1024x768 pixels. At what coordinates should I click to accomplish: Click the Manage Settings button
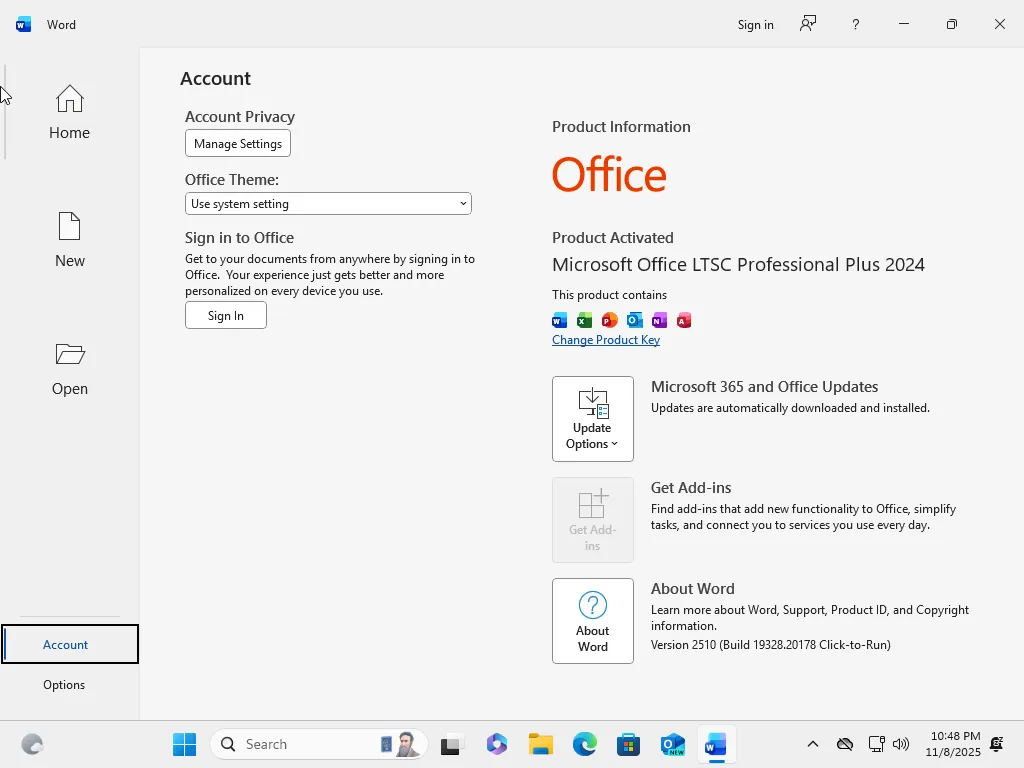coord(237,143)
